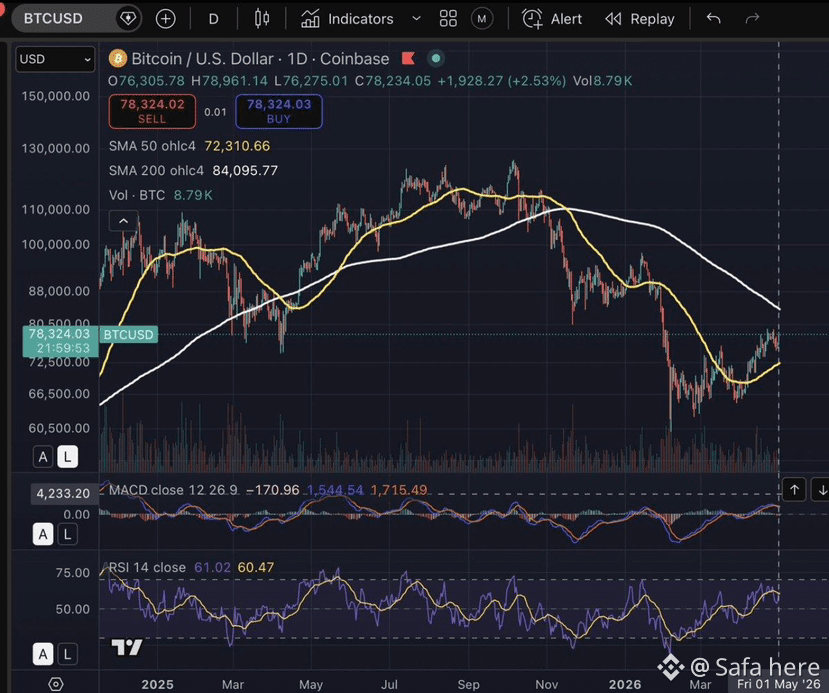
Task: Click the 78,324.02 SELL button
Action: [x=152, y=112]
